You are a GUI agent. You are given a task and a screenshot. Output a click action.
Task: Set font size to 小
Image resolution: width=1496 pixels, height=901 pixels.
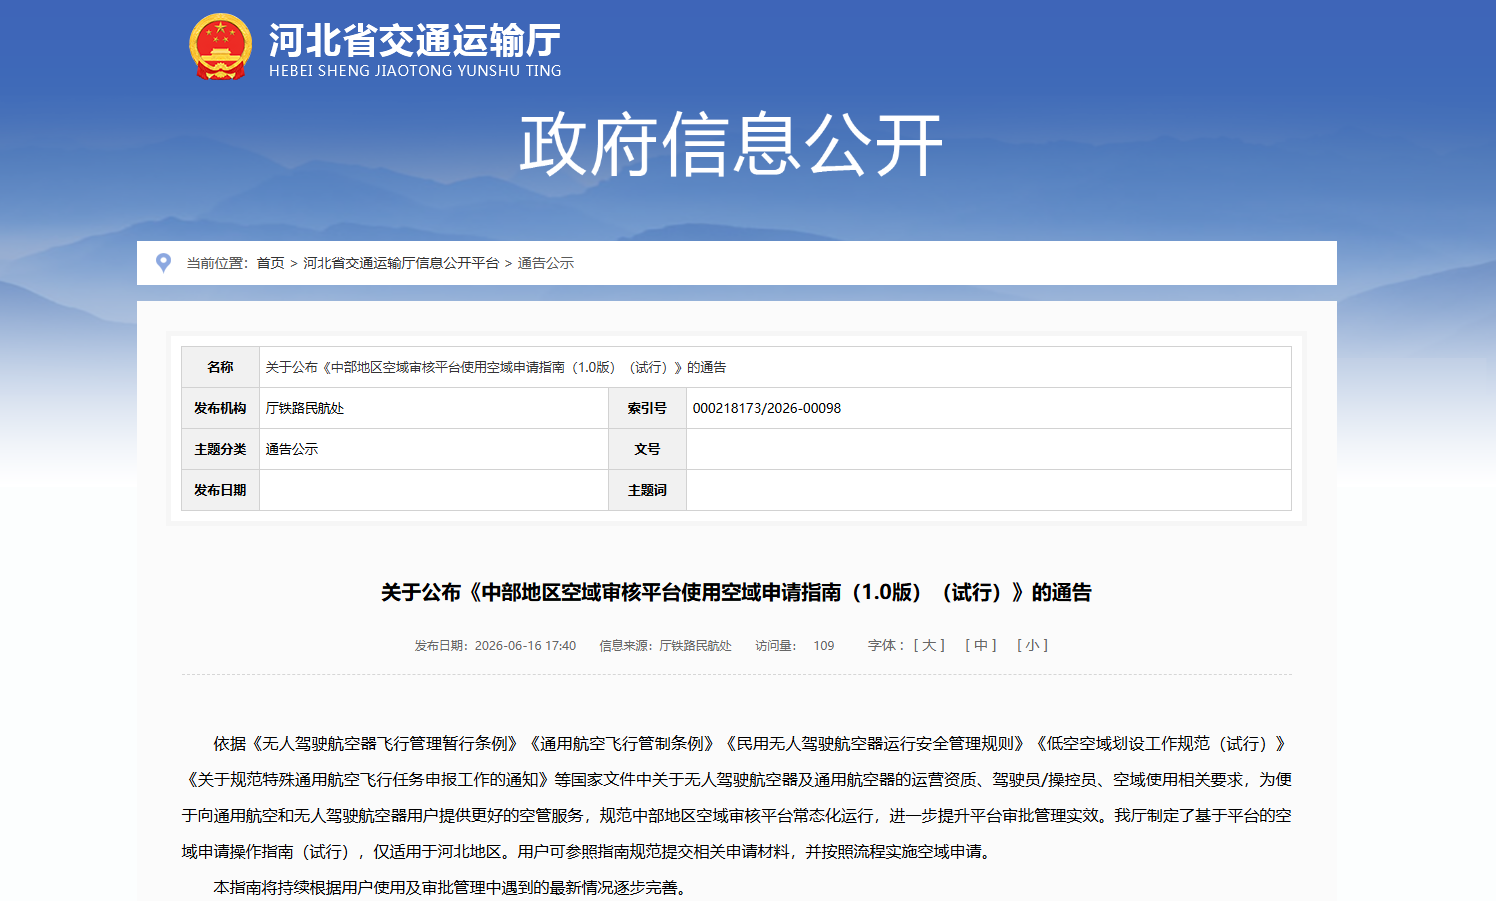[x=1033, y=645]
